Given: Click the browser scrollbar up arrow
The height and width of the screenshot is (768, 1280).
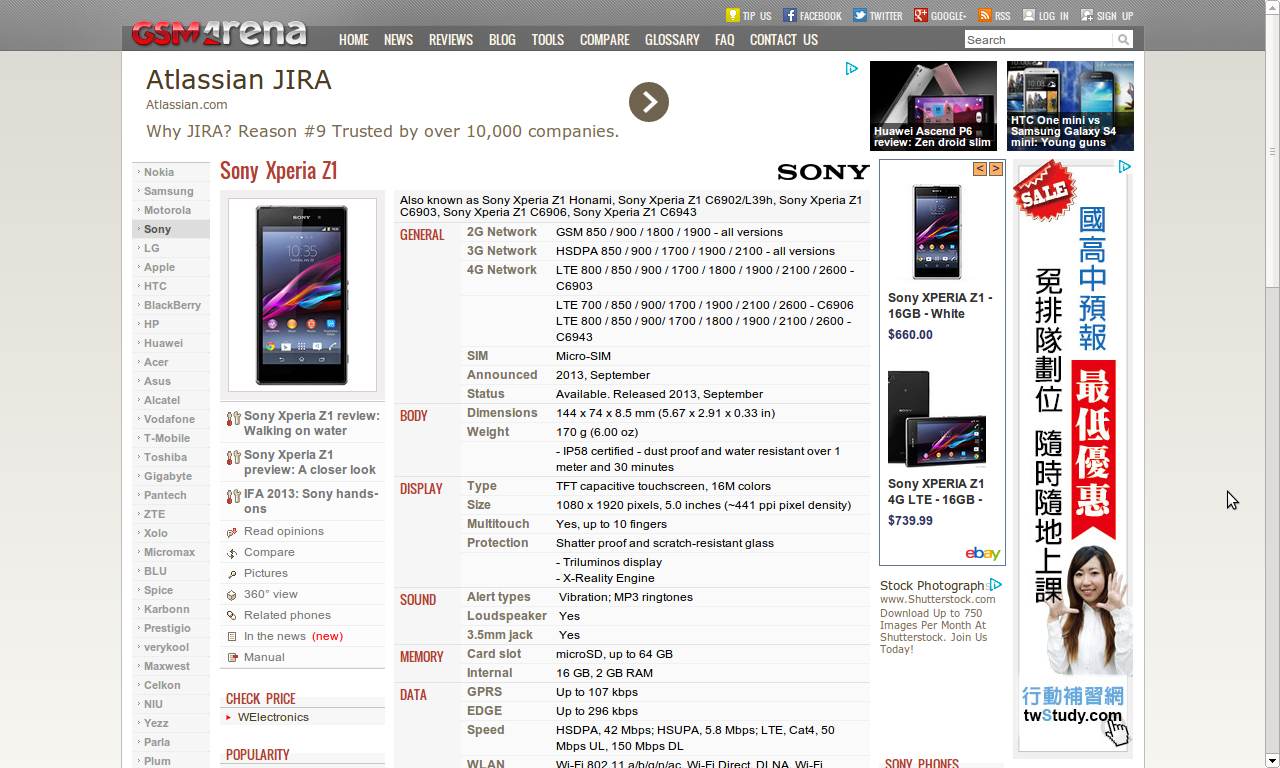Looking at the screenshot, I should (x=1272, y=7).
